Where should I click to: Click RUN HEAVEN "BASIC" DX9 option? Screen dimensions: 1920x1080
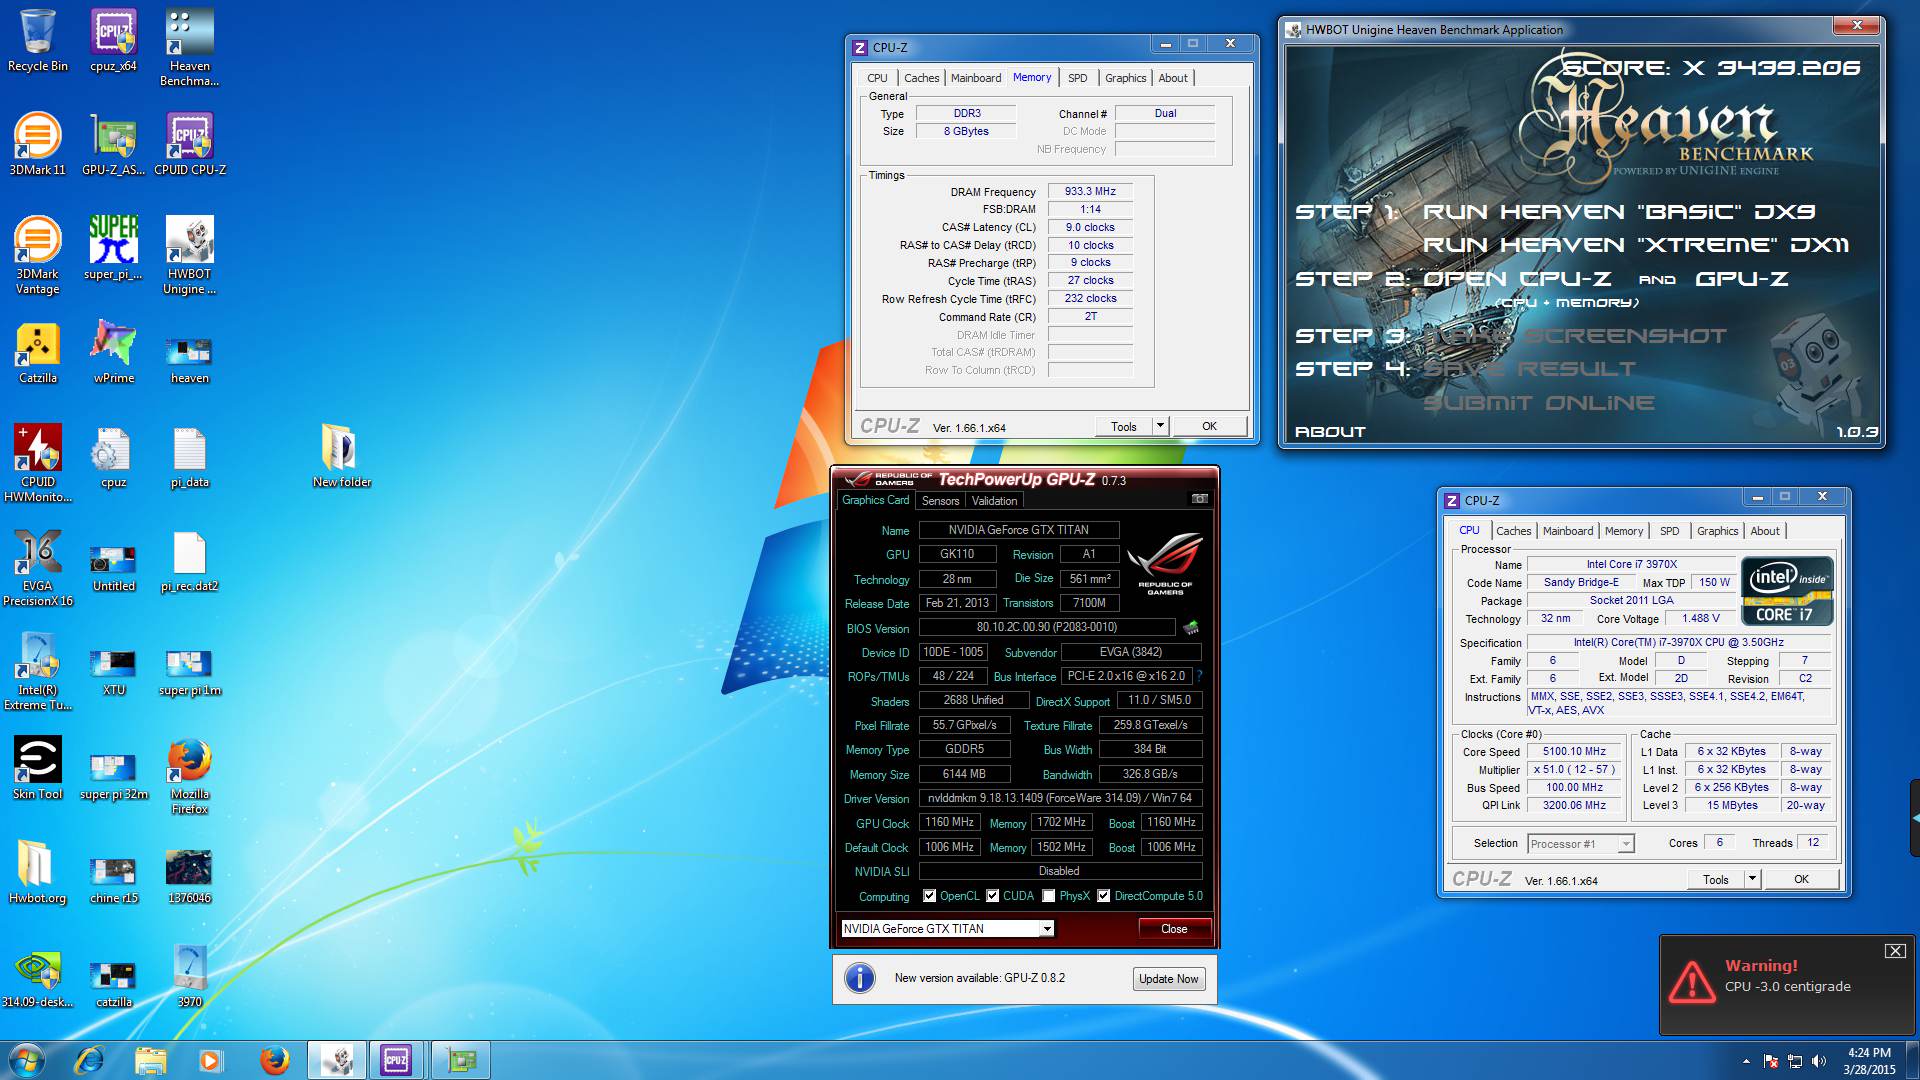tap(1619, 212)
